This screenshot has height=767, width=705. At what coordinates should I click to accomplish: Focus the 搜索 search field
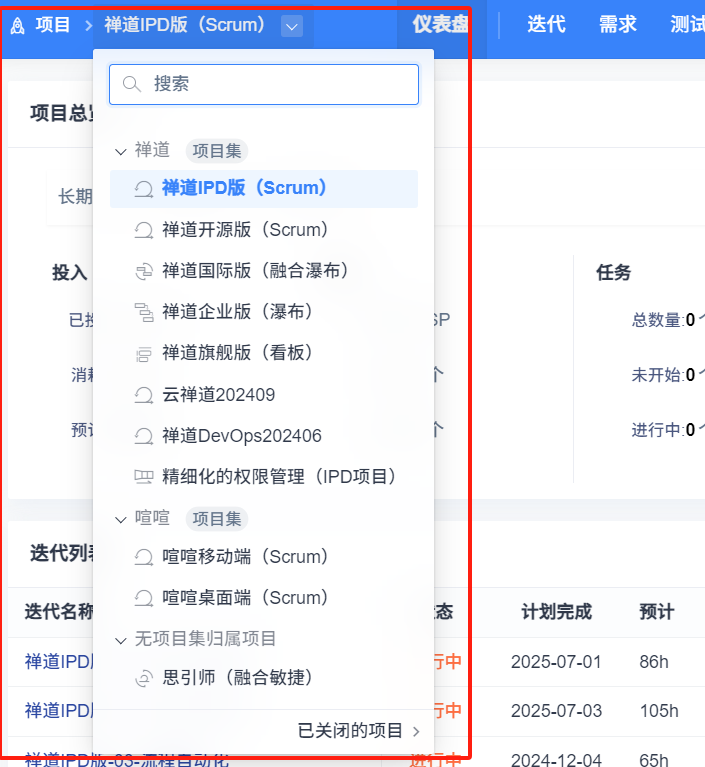(x=264, y=84)
